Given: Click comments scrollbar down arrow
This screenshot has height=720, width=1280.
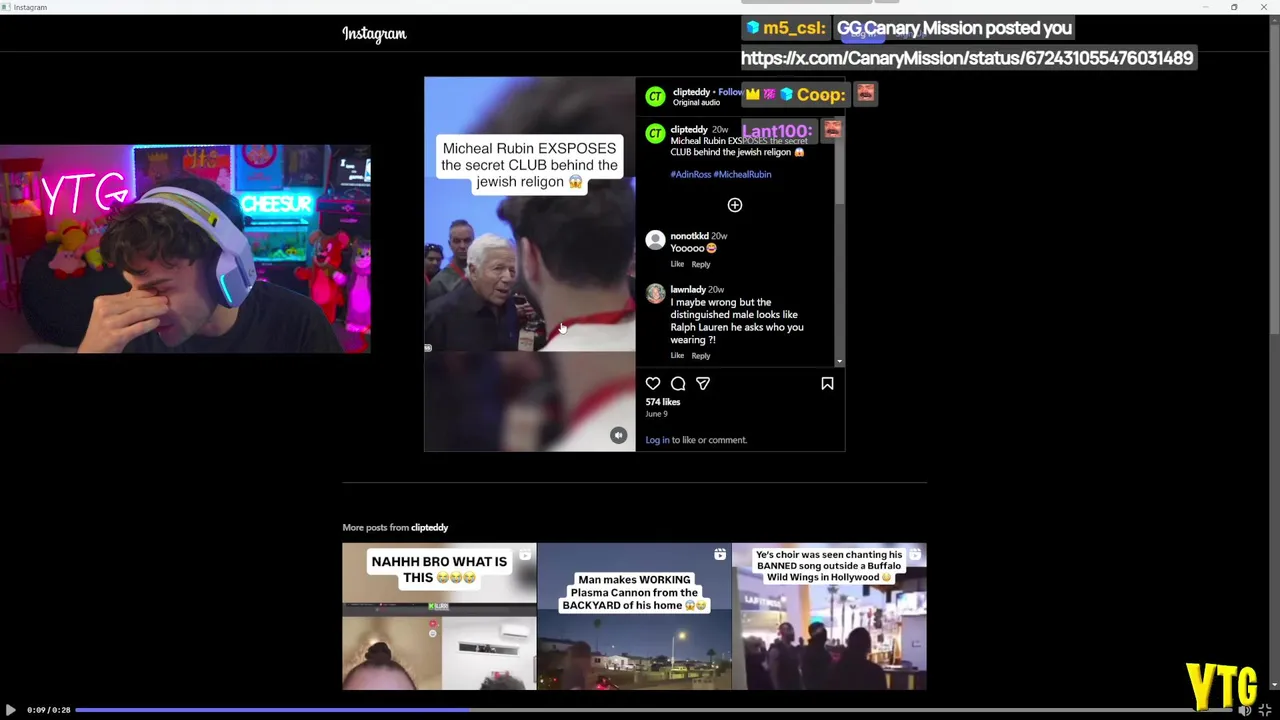Looking at the screenshot, I should point(839,361).
